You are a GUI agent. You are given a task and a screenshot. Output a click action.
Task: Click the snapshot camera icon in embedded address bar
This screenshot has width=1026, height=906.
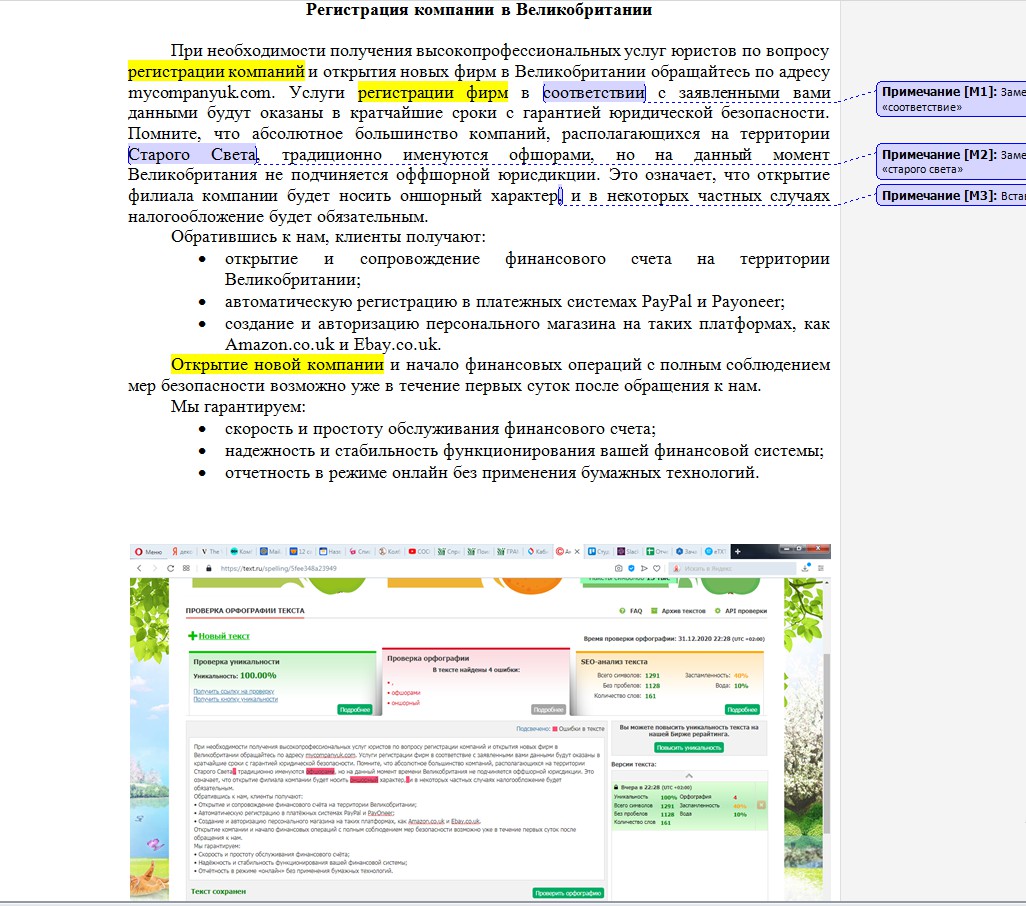pos(618,568)
